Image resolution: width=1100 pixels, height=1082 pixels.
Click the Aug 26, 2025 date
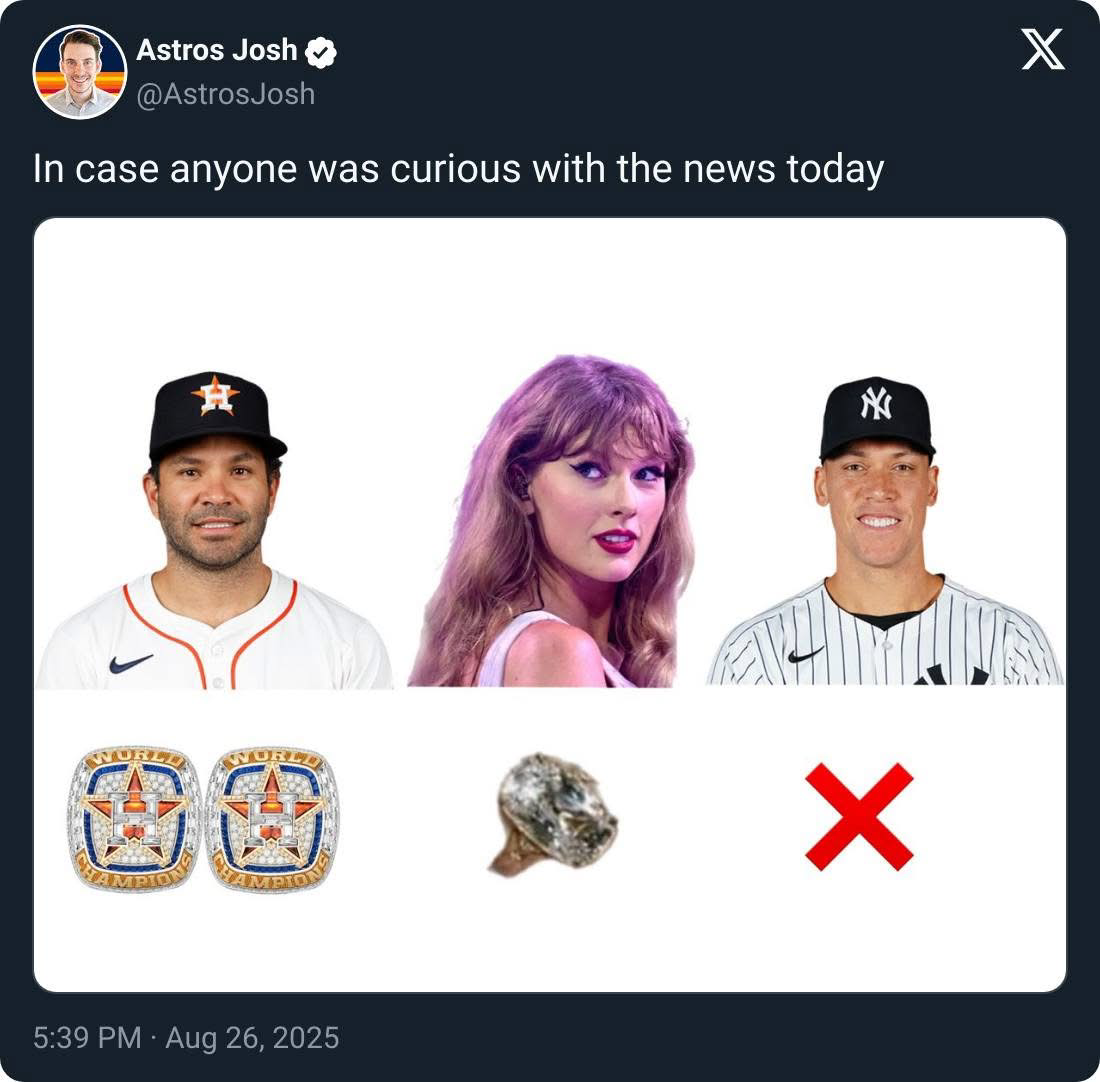[252, 1038]
